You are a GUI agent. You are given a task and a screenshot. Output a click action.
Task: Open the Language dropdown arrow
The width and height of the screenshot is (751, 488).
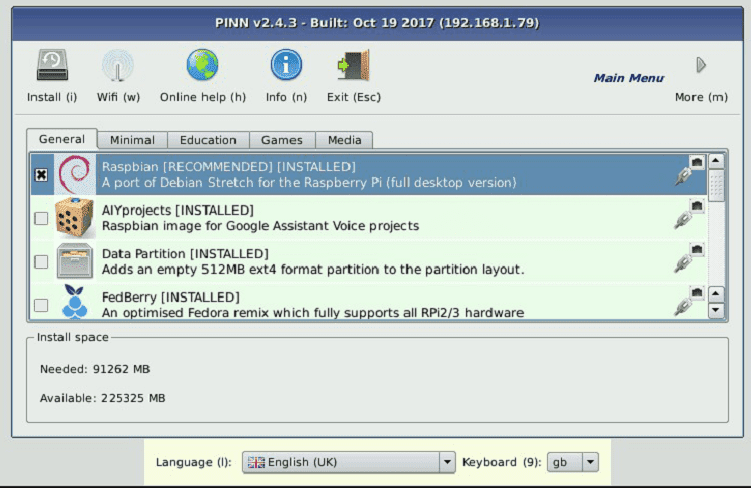tap(447, 462)
